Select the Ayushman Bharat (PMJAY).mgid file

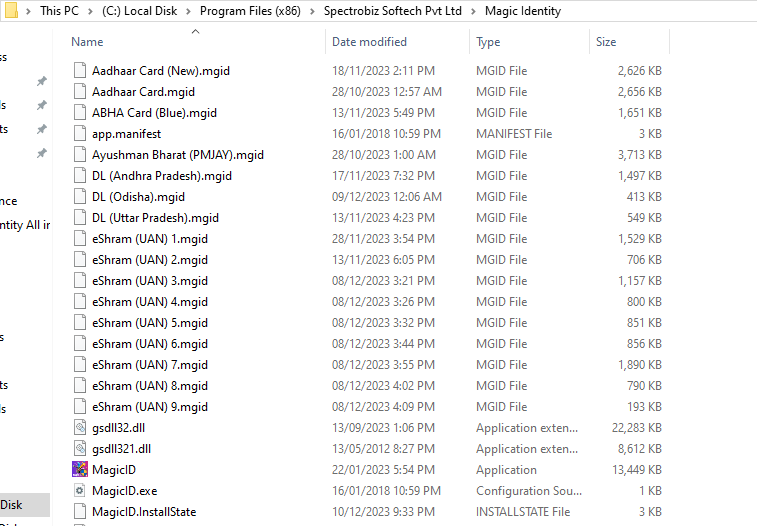(178, 155)
